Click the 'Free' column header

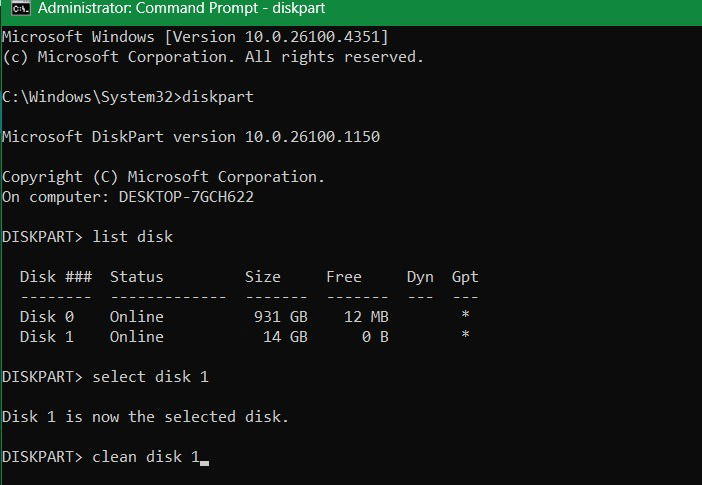click(344, 277)
